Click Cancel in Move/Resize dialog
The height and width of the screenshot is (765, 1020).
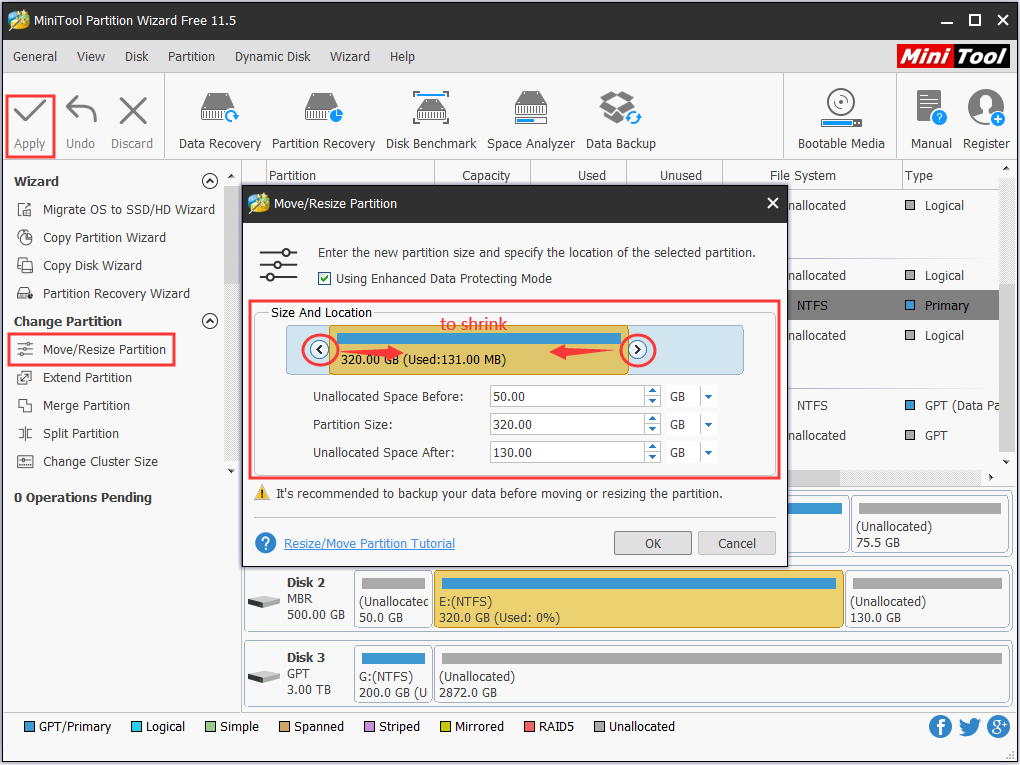736,543
